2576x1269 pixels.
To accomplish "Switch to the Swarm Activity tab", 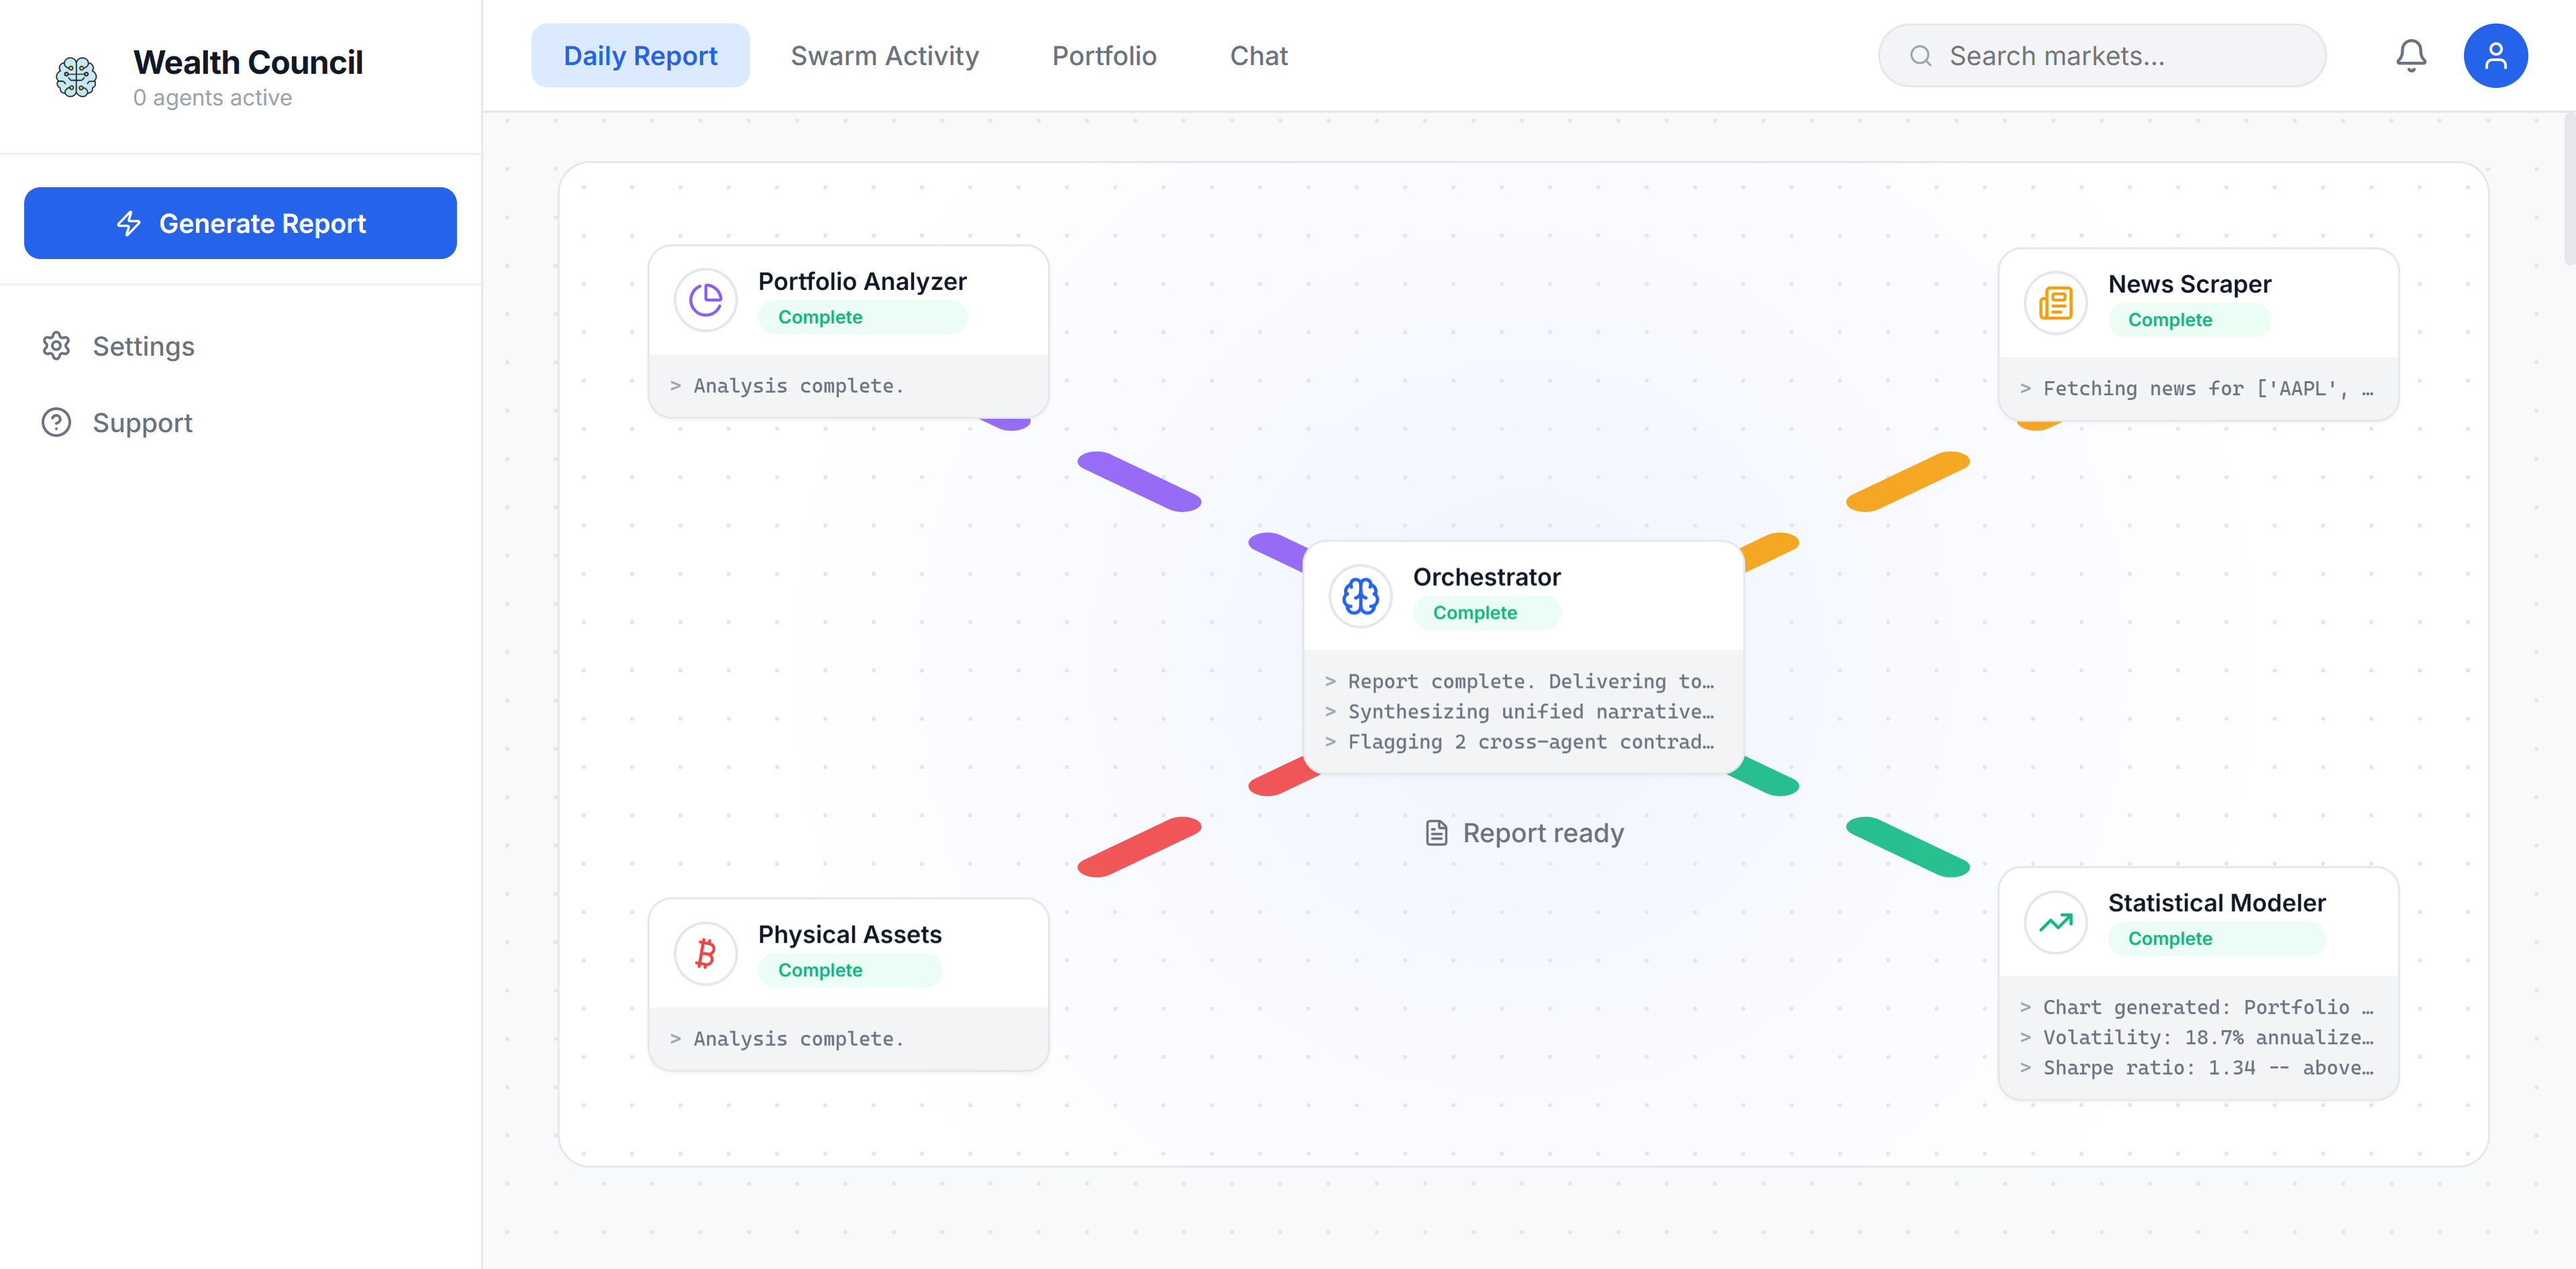I will 884,56.
